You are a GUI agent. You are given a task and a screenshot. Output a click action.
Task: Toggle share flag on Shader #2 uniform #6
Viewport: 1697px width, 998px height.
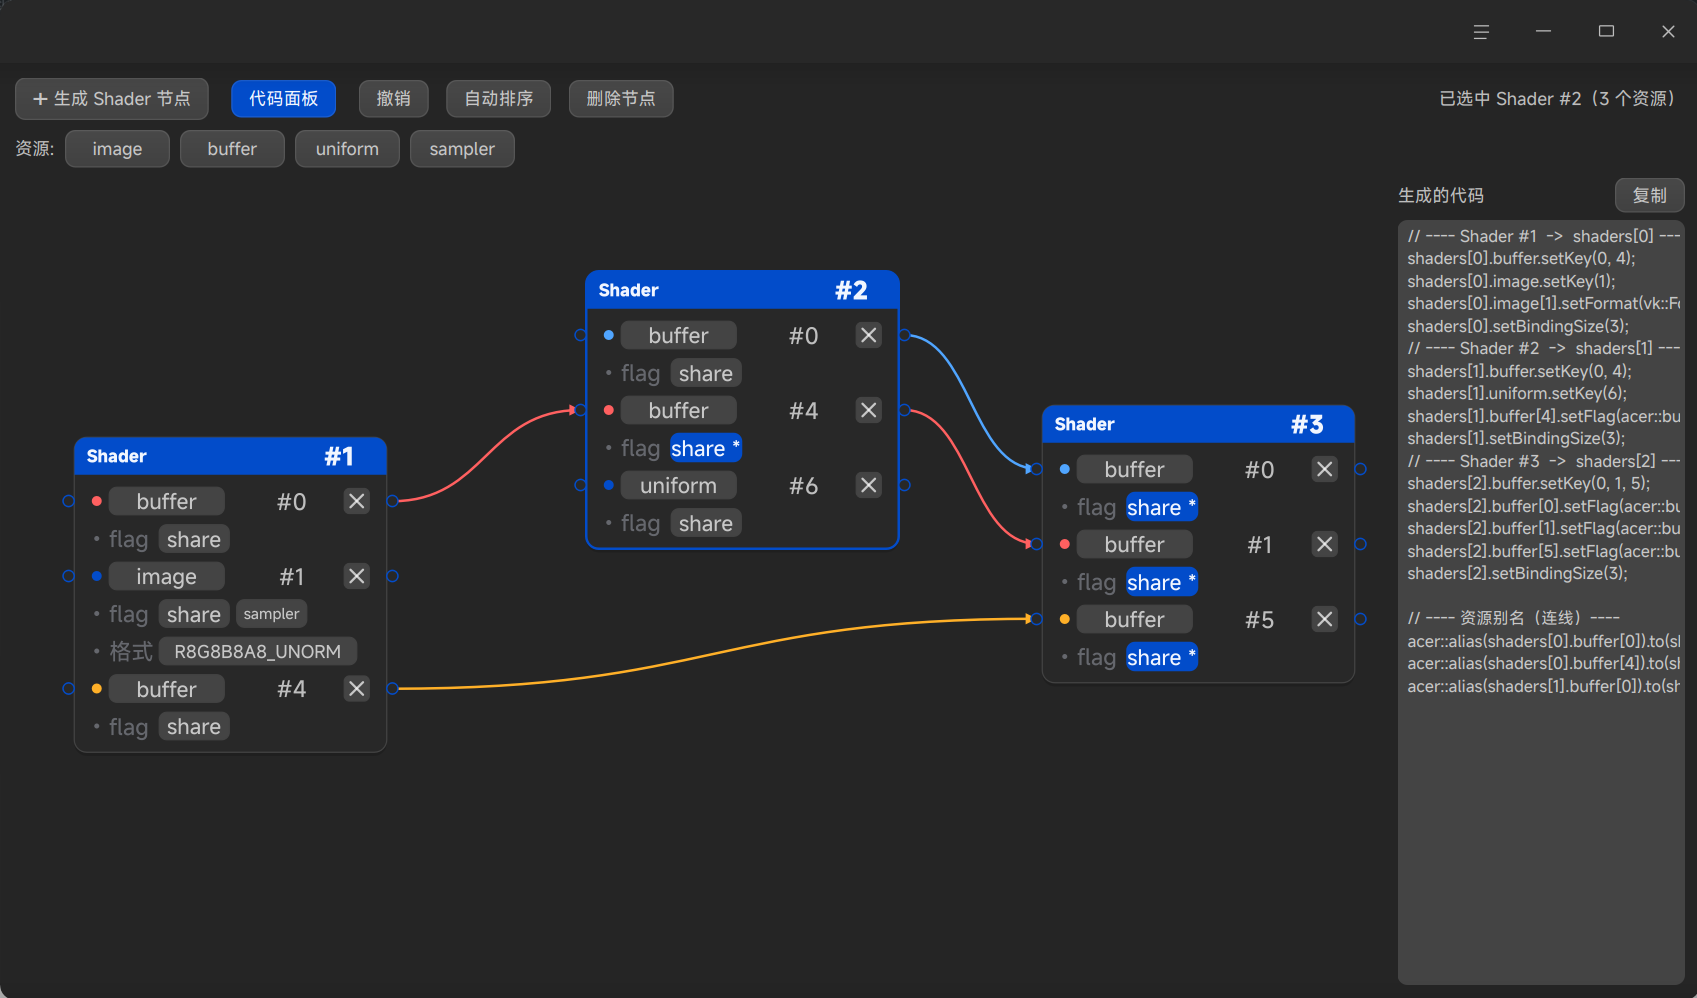[706, 523]
